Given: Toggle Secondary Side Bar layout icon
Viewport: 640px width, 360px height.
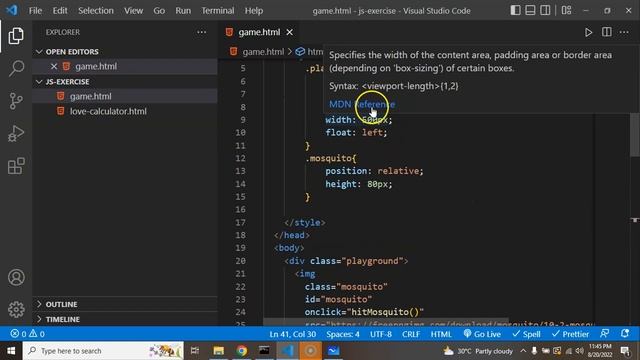Looking at the screenshot, I should coord(545,10).
